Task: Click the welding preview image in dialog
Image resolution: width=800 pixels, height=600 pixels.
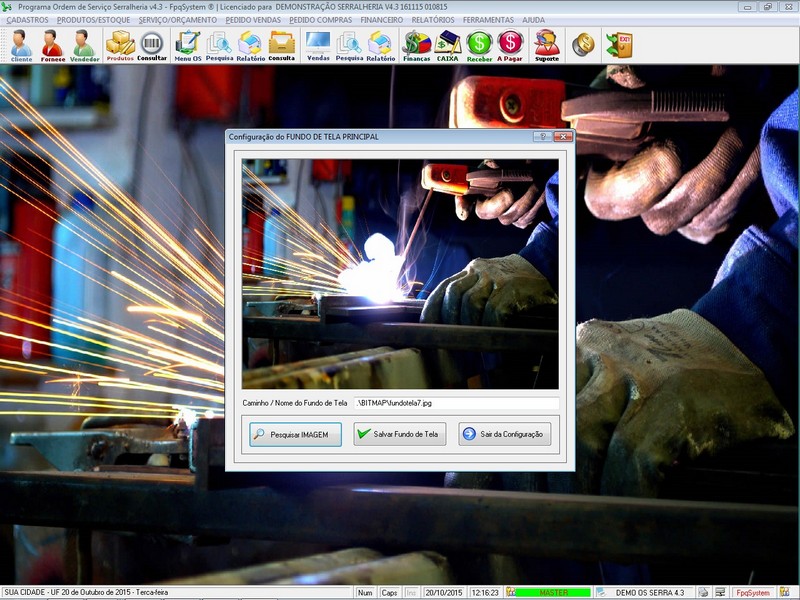Action: pyautogui.click(x=400, y=274)
